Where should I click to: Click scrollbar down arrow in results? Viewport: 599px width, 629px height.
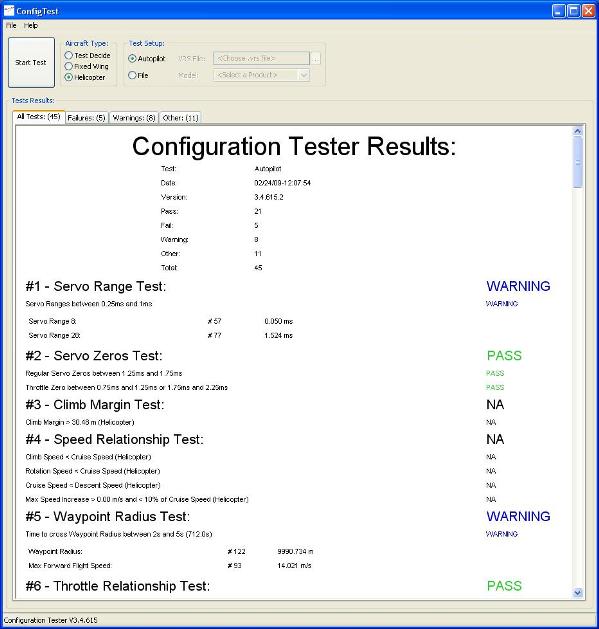578,592
